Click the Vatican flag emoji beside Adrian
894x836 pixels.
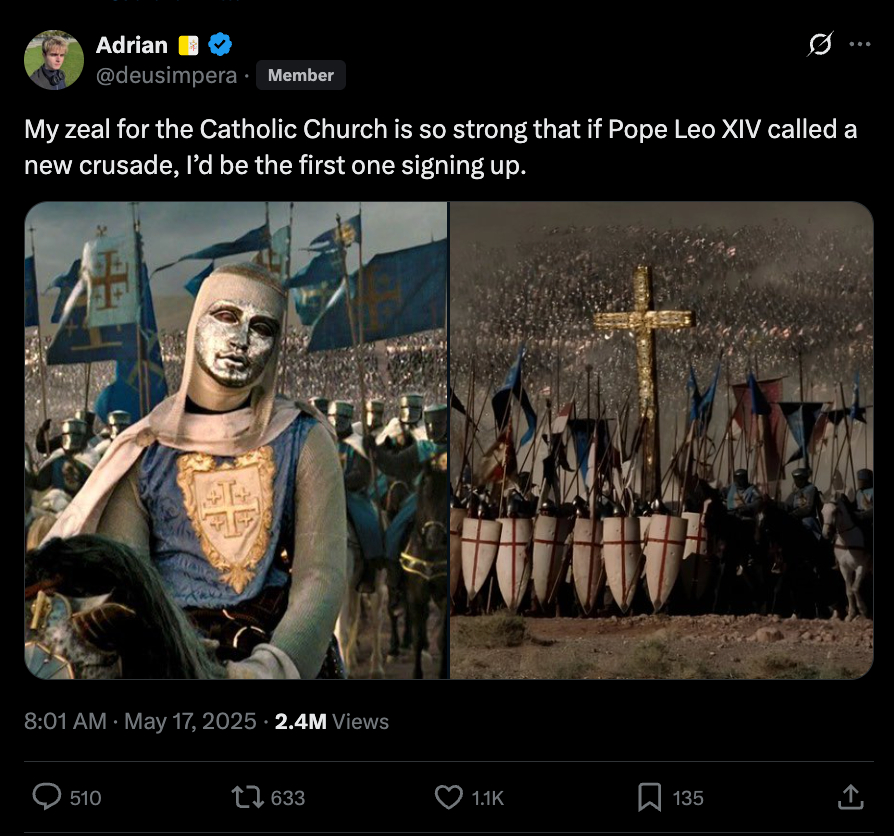pyautogui.click(x=189, y=45)
